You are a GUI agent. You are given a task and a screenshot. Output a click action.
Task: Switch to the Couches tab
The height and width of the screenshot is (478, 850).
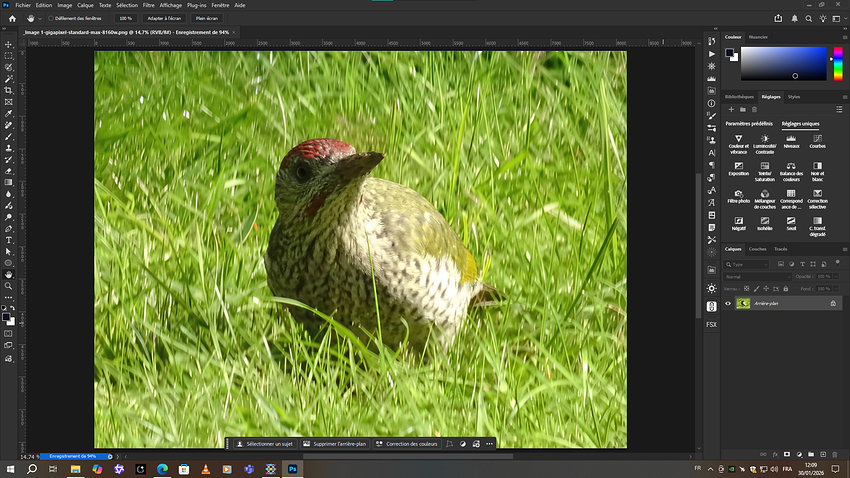point(758,249)
